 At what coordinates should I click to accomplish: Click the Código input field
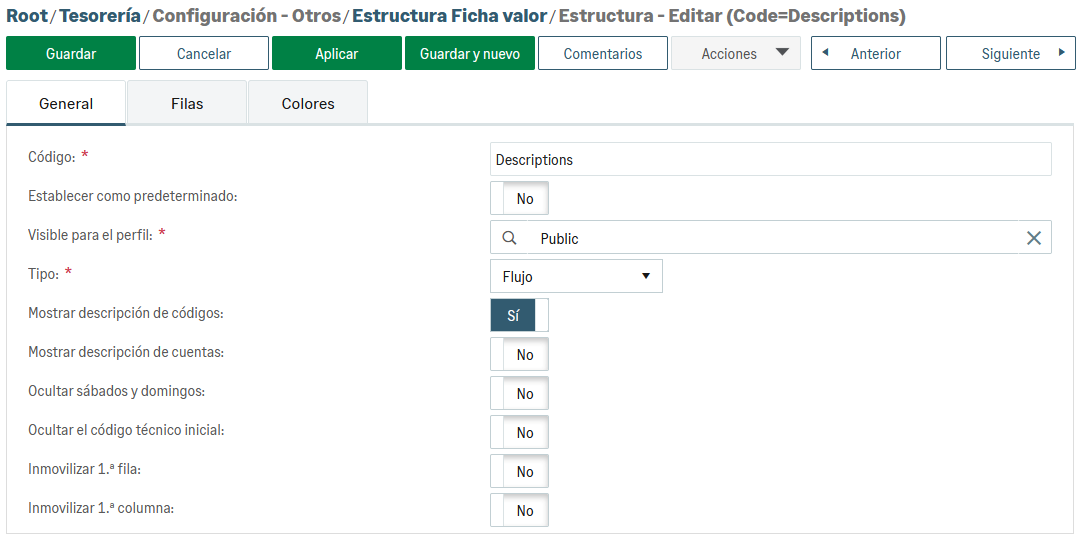[770, 160]
